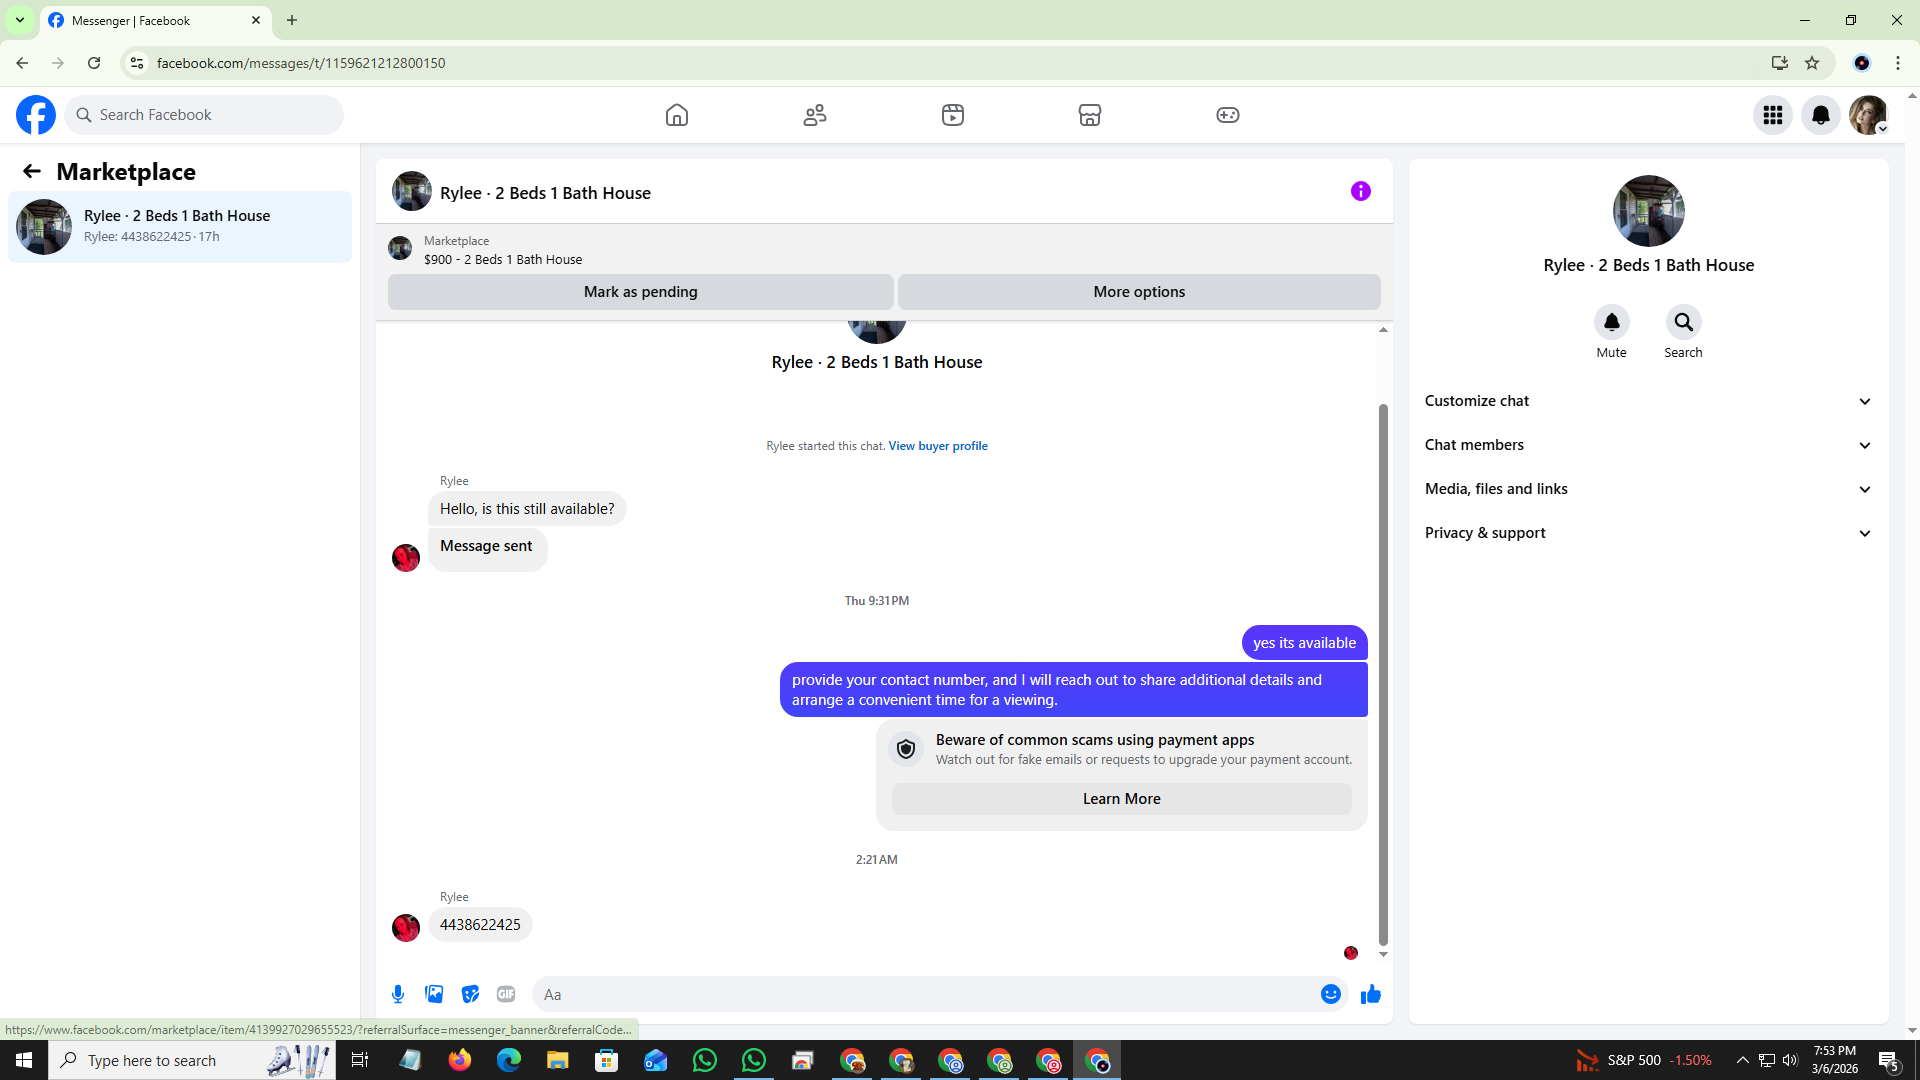
Task: Click the Mark as pending button
Action: [640, 292]
